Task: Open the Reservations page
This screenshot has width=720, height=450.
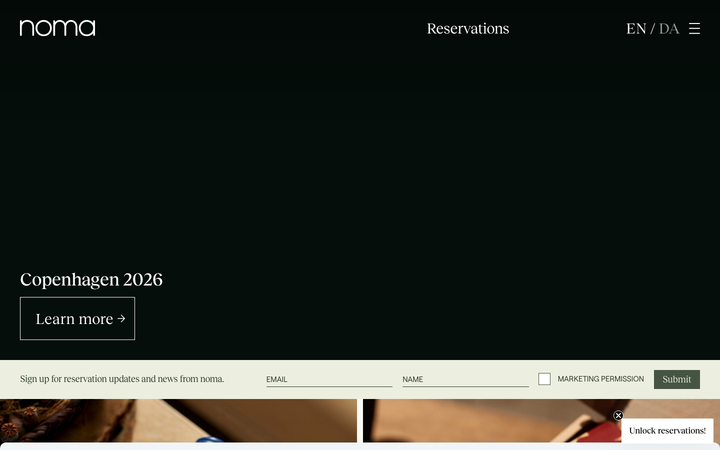Action: (468, 28)
